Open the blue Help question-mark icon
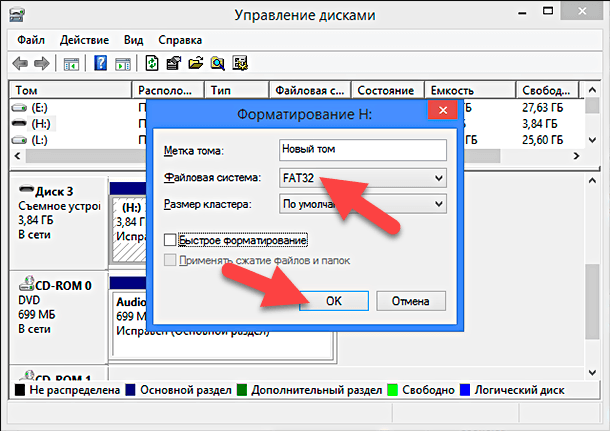 tap(101, 63)
